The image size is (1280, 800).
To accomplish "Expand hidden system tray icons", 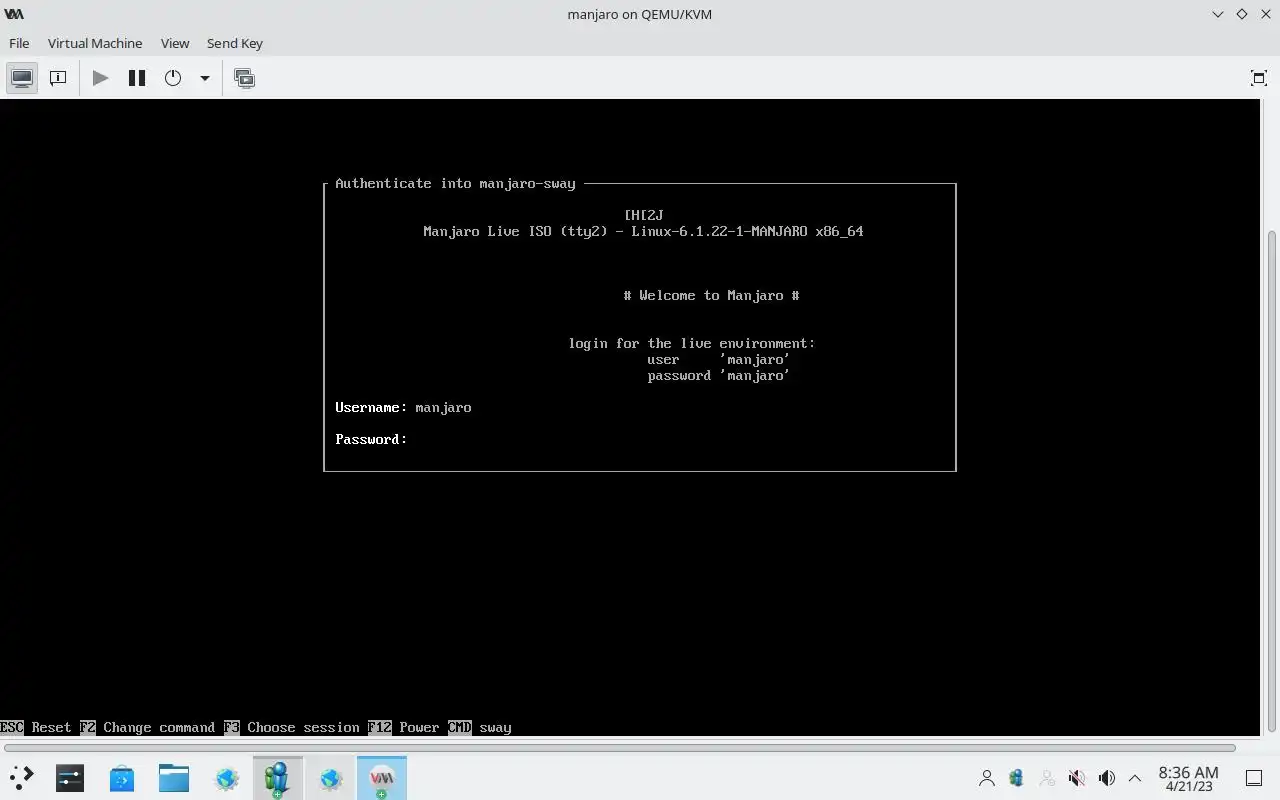I will click(1135, 778).
